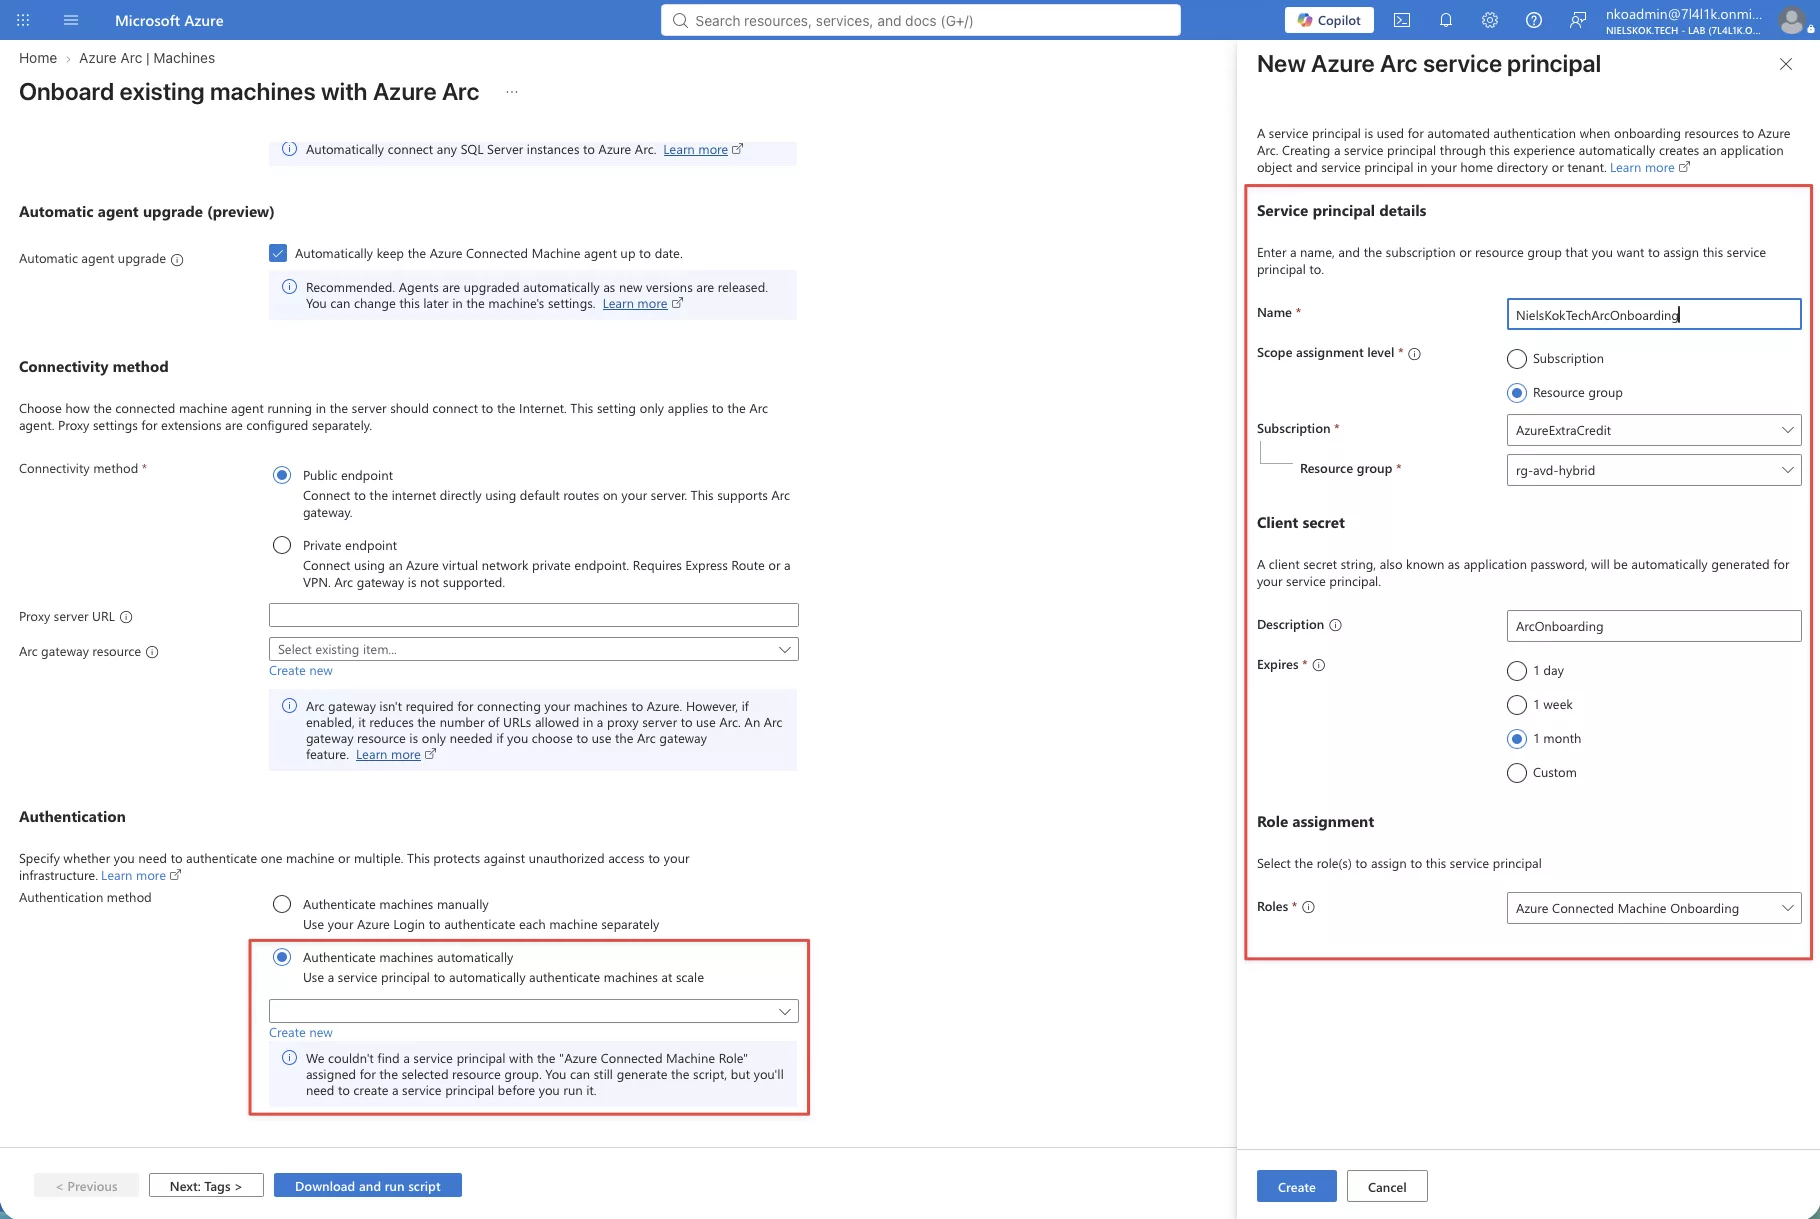Click Download and run script button
Screen dimensions: 1820x1219
[367, 1186]
